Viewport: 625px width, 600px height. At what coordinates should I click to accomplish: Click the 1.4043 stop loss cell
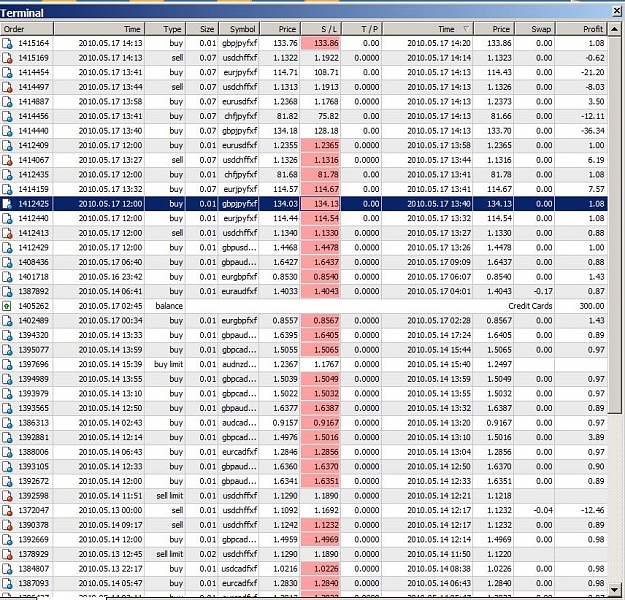pos(320,291)
